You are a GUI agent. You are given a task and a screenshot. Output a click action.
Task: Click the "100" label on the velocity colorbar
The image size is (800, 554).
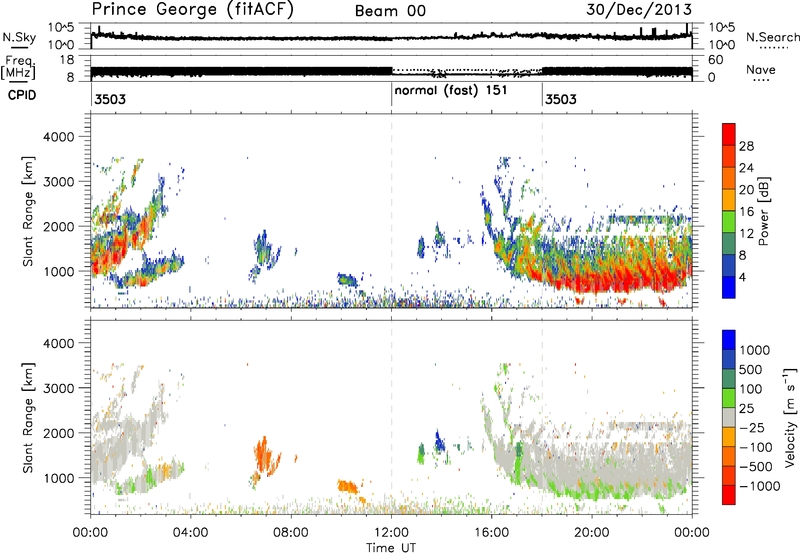pos(753,389)
